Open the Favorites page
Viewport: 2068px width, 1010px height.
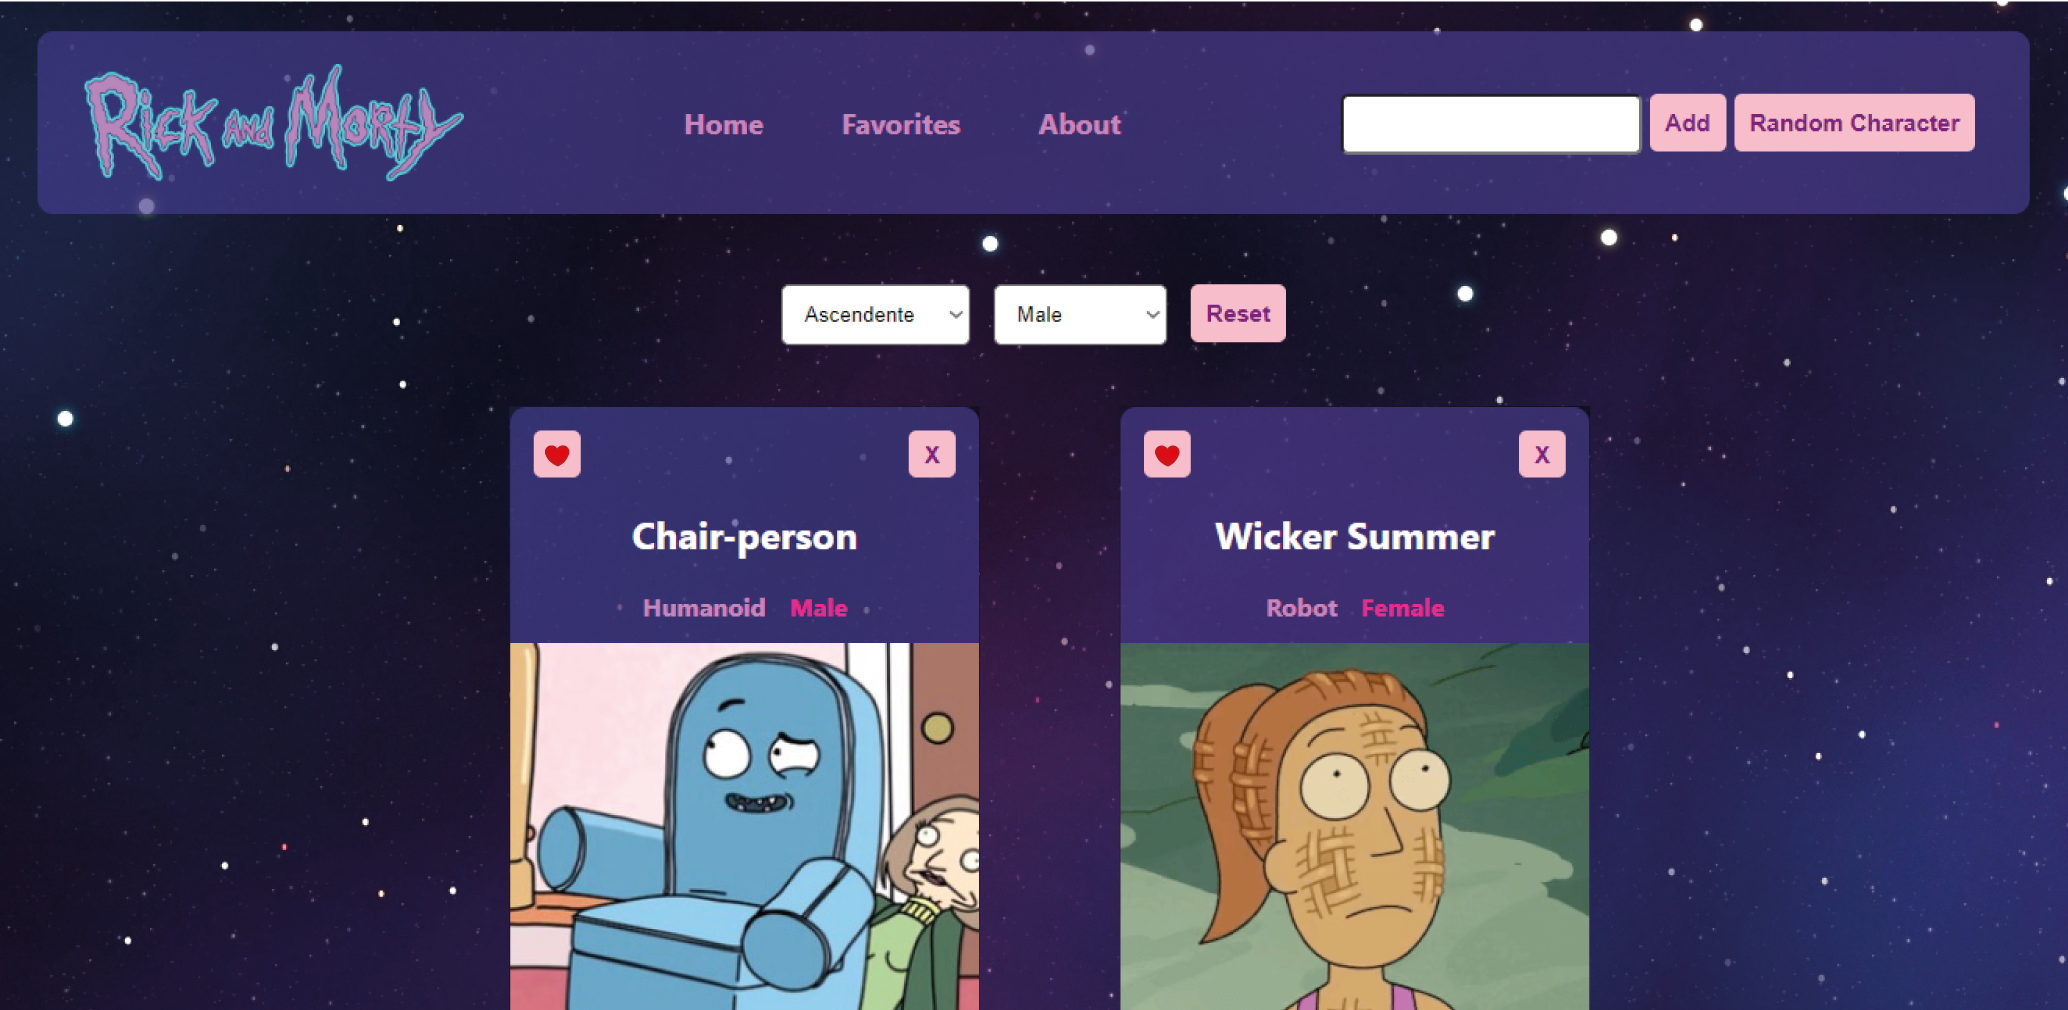coord(901,124)
